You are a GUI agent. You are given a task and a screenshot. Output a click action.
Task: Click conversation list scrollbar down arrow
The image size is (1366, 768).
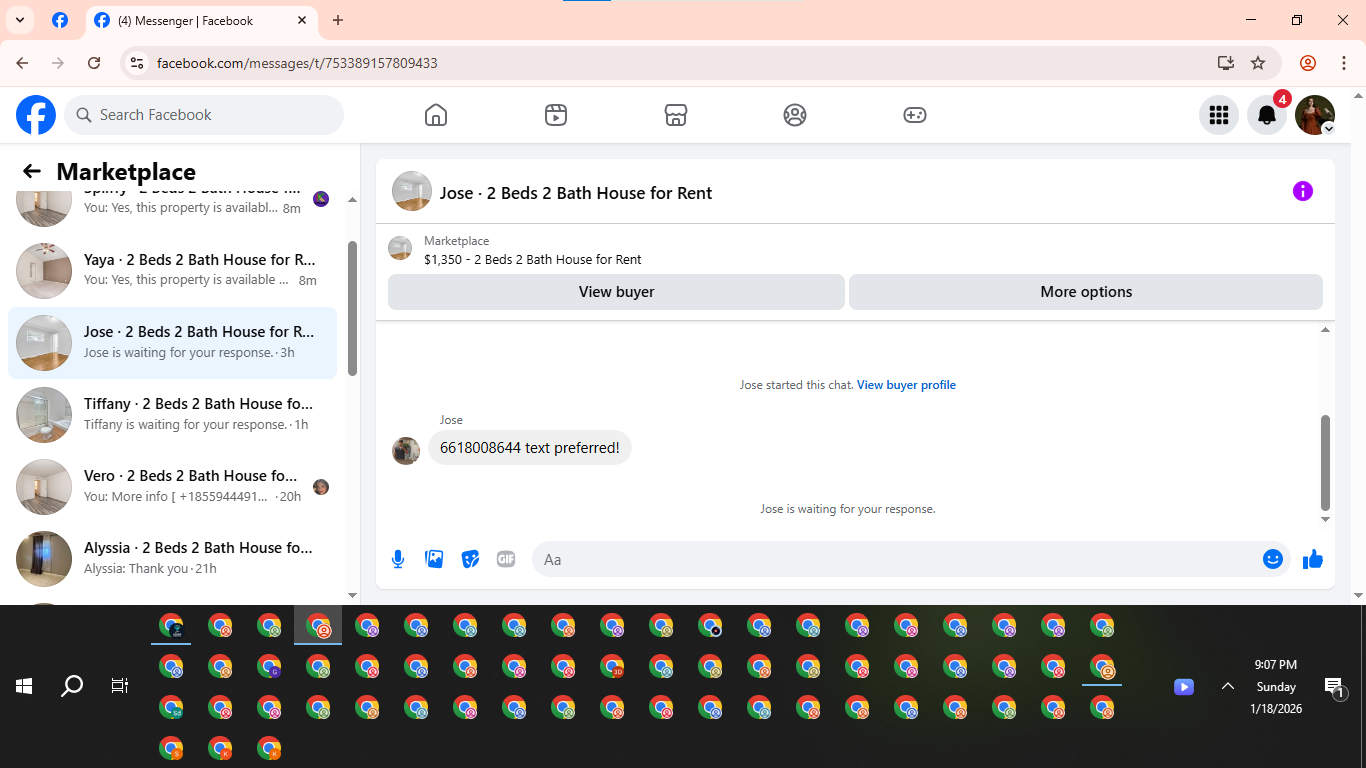tap(352, 595)
